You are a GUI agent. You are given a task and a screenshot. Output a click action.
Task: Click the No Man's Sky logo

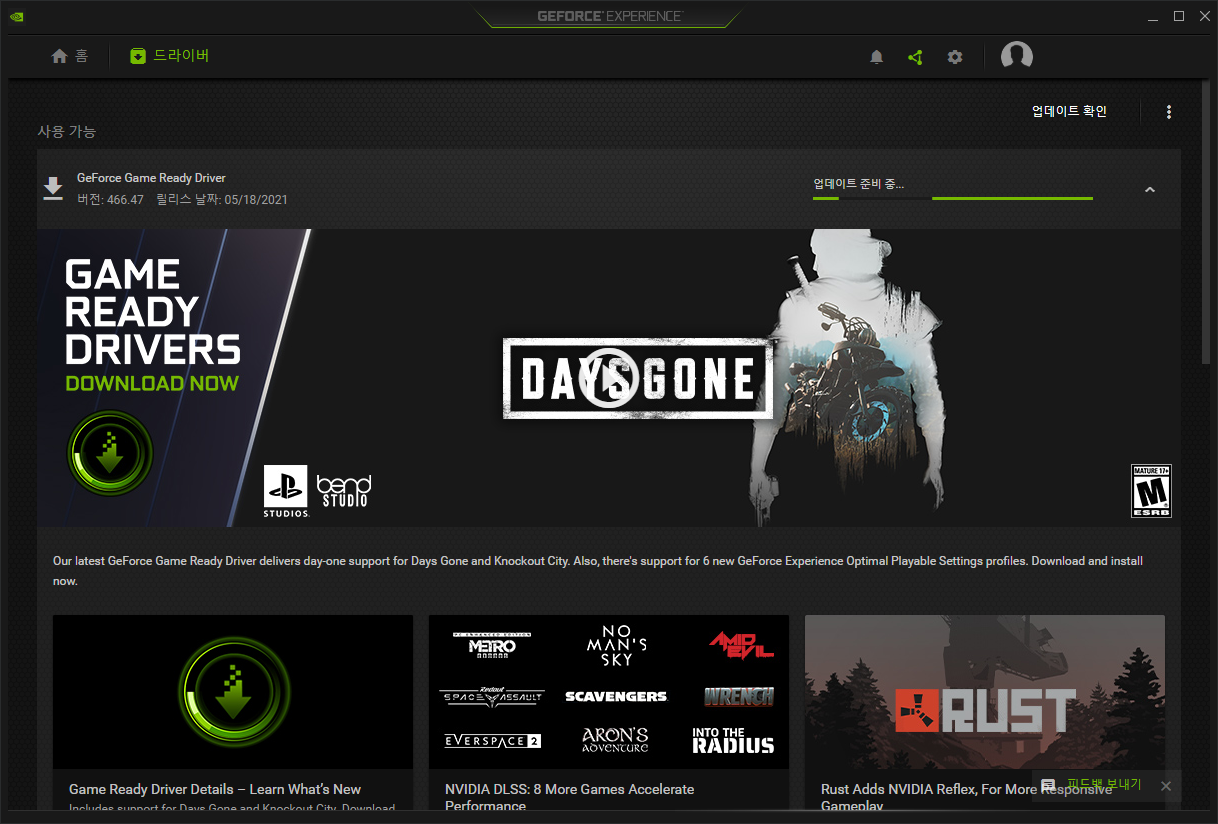(x=617, y=645)
